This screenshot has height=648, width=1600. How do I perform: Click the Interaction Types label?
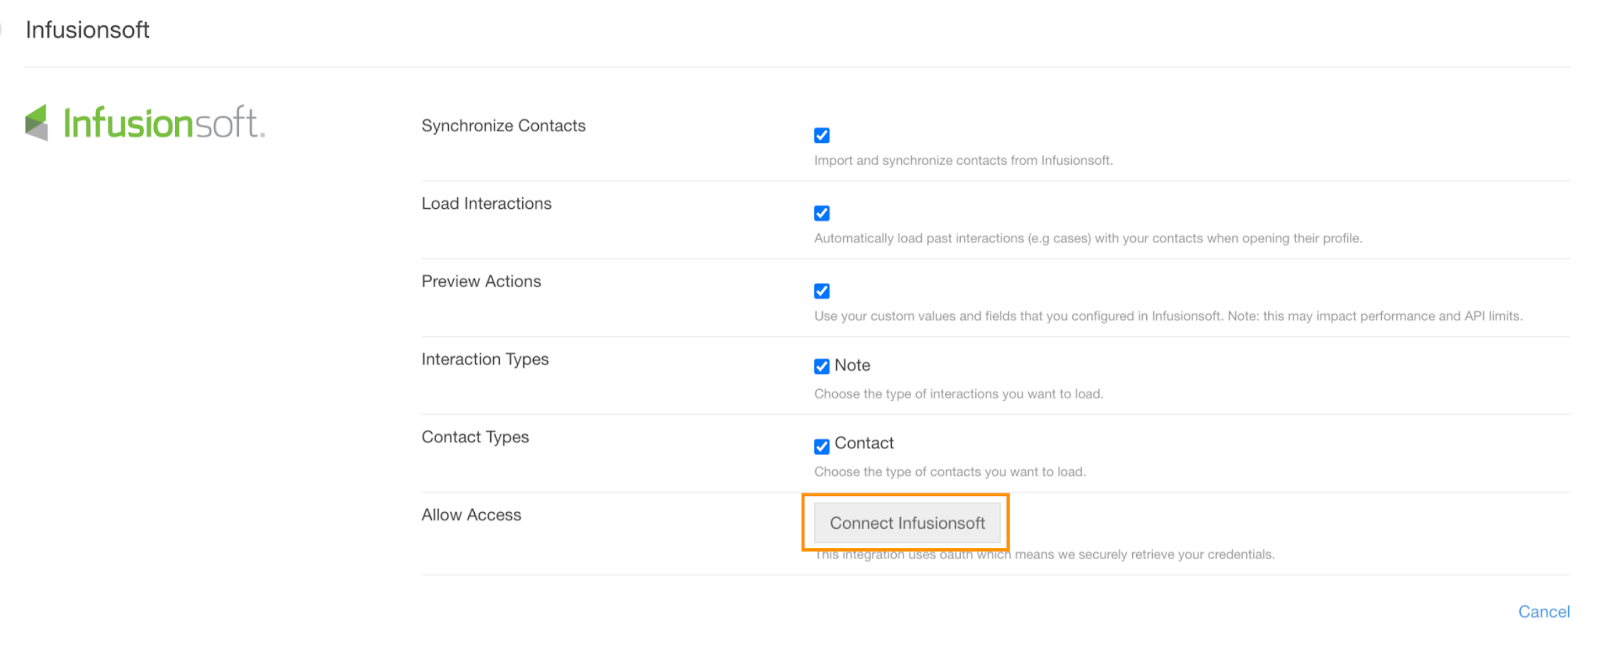pyautogui.click(x=485, y=359)
